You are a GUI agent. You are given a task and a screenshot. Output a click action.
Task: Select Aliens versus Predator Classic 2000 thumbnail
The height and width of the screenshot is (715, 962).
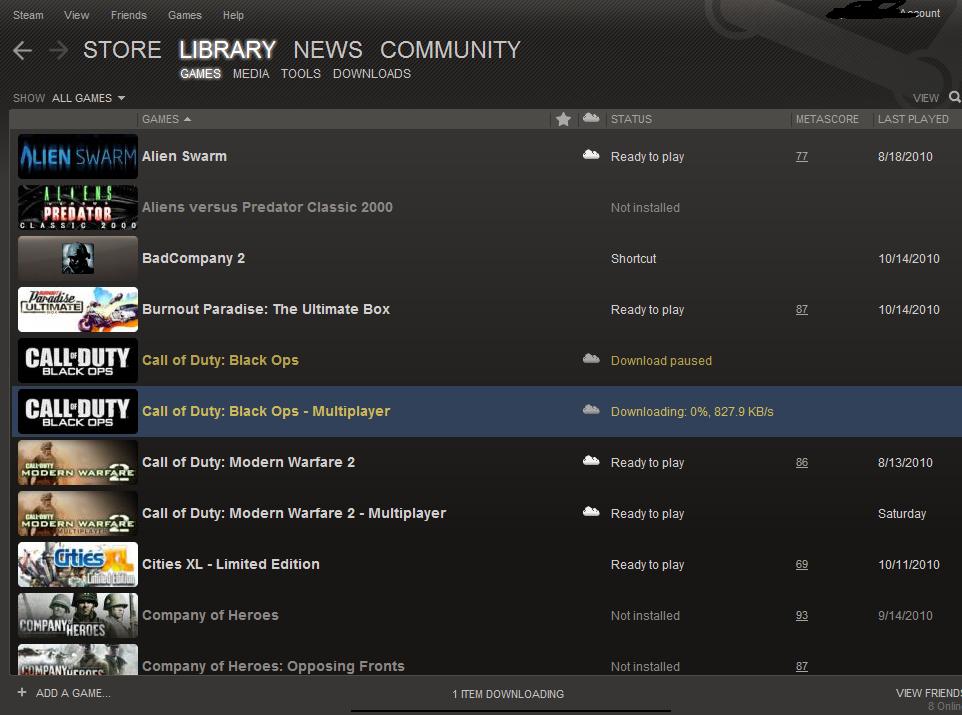[x=78, y=207]
